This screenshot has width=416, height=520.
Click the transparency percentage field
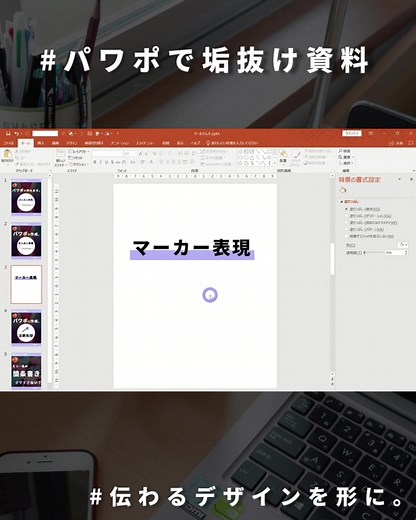click(x=394, y=253)
